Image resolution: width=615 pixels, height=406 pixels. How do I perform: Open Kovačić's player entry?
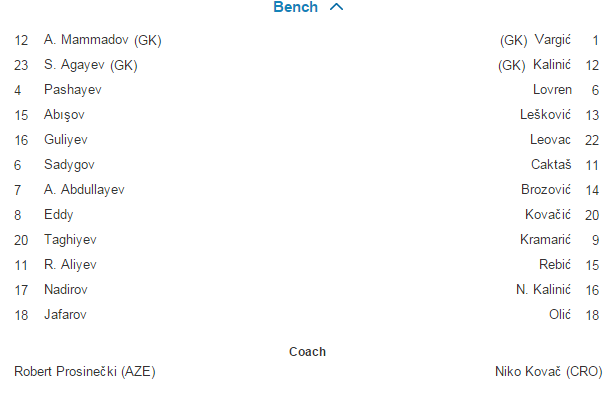pyautogui.click(x=547, y=215)
